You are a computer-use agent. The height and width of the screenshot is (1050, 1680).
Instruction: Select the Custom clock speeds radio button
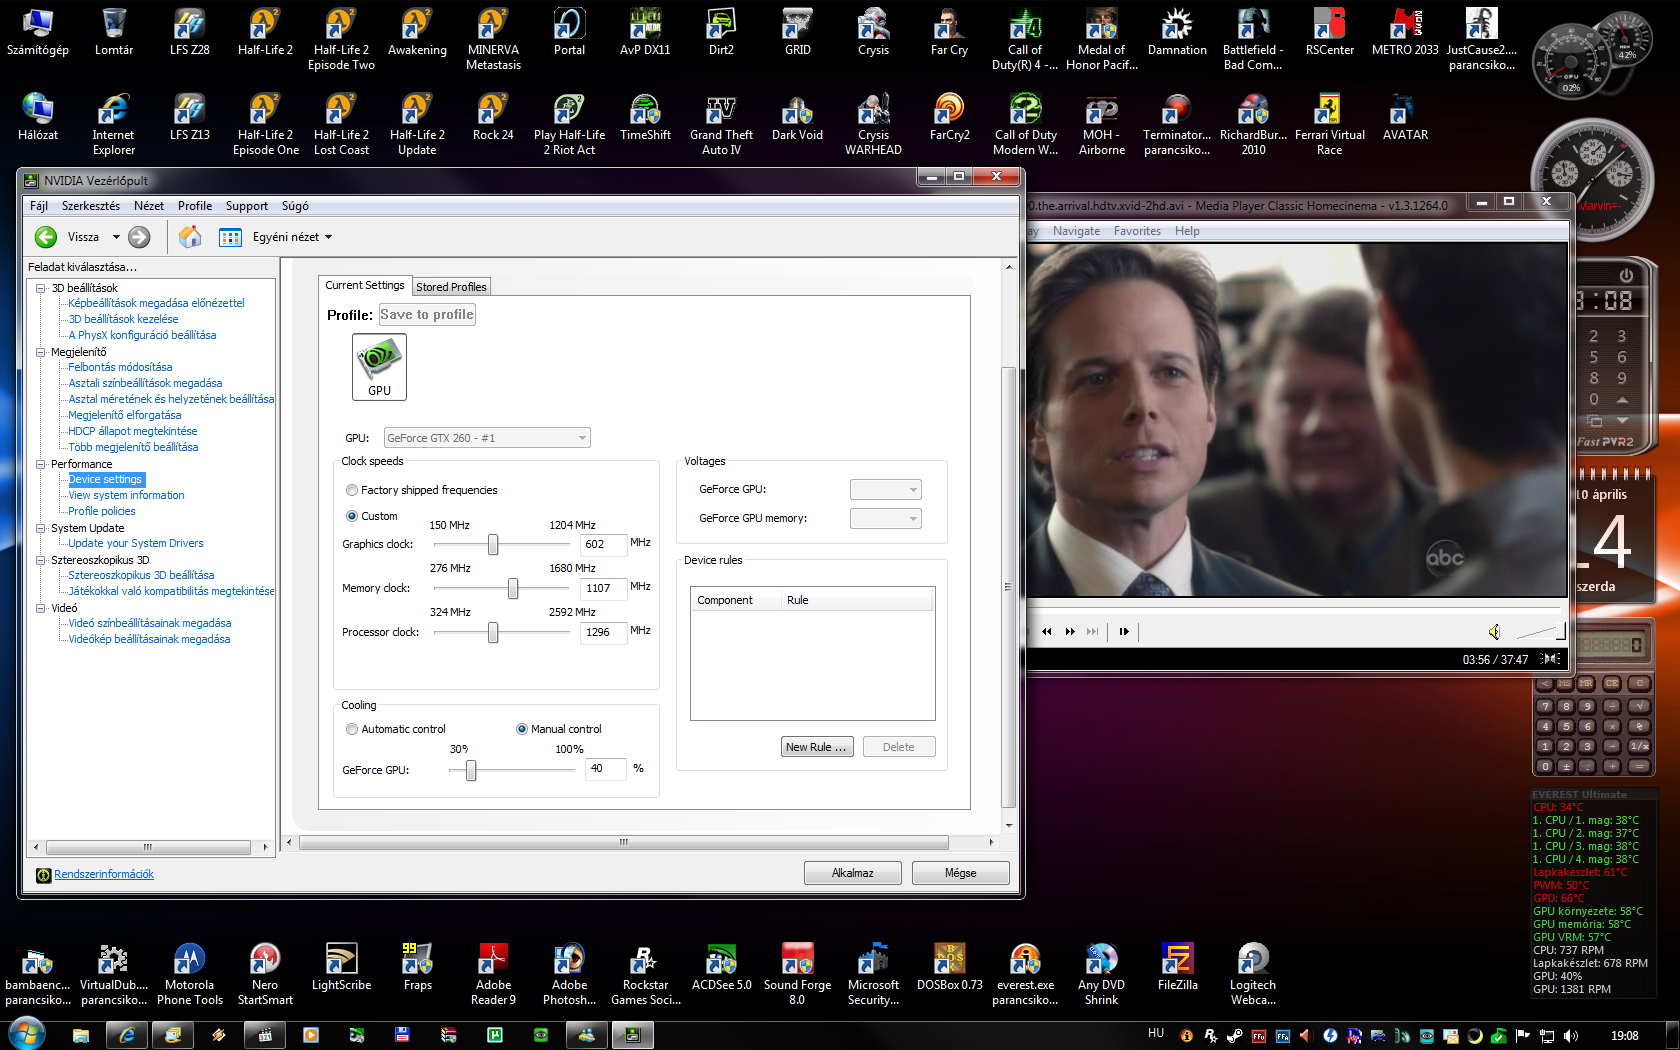click(x=352, y=516)
